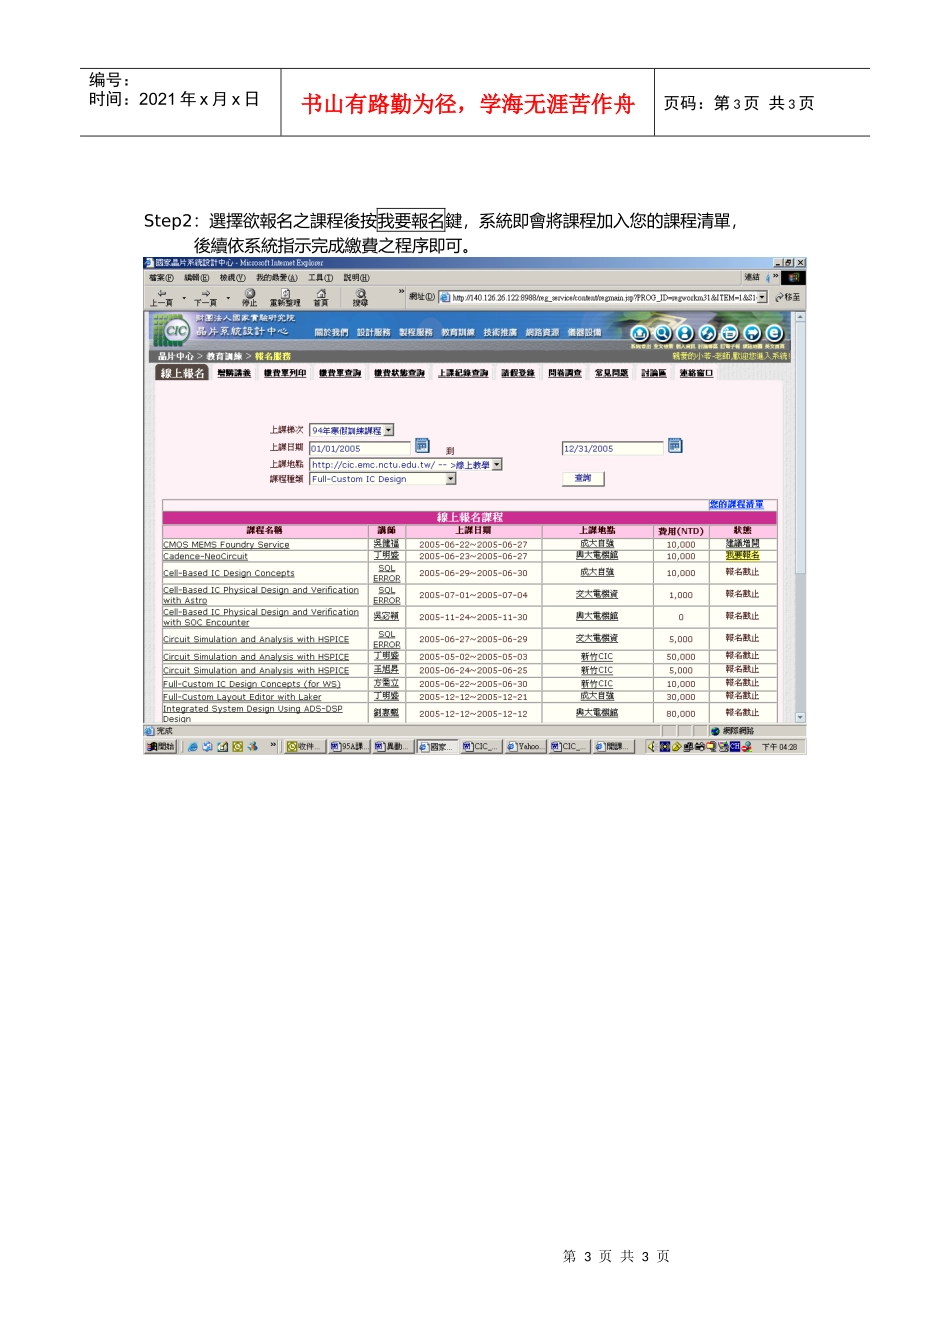Click location 奧大電機館 for Cadence-NeoCircuit

(x=597, y=555)
